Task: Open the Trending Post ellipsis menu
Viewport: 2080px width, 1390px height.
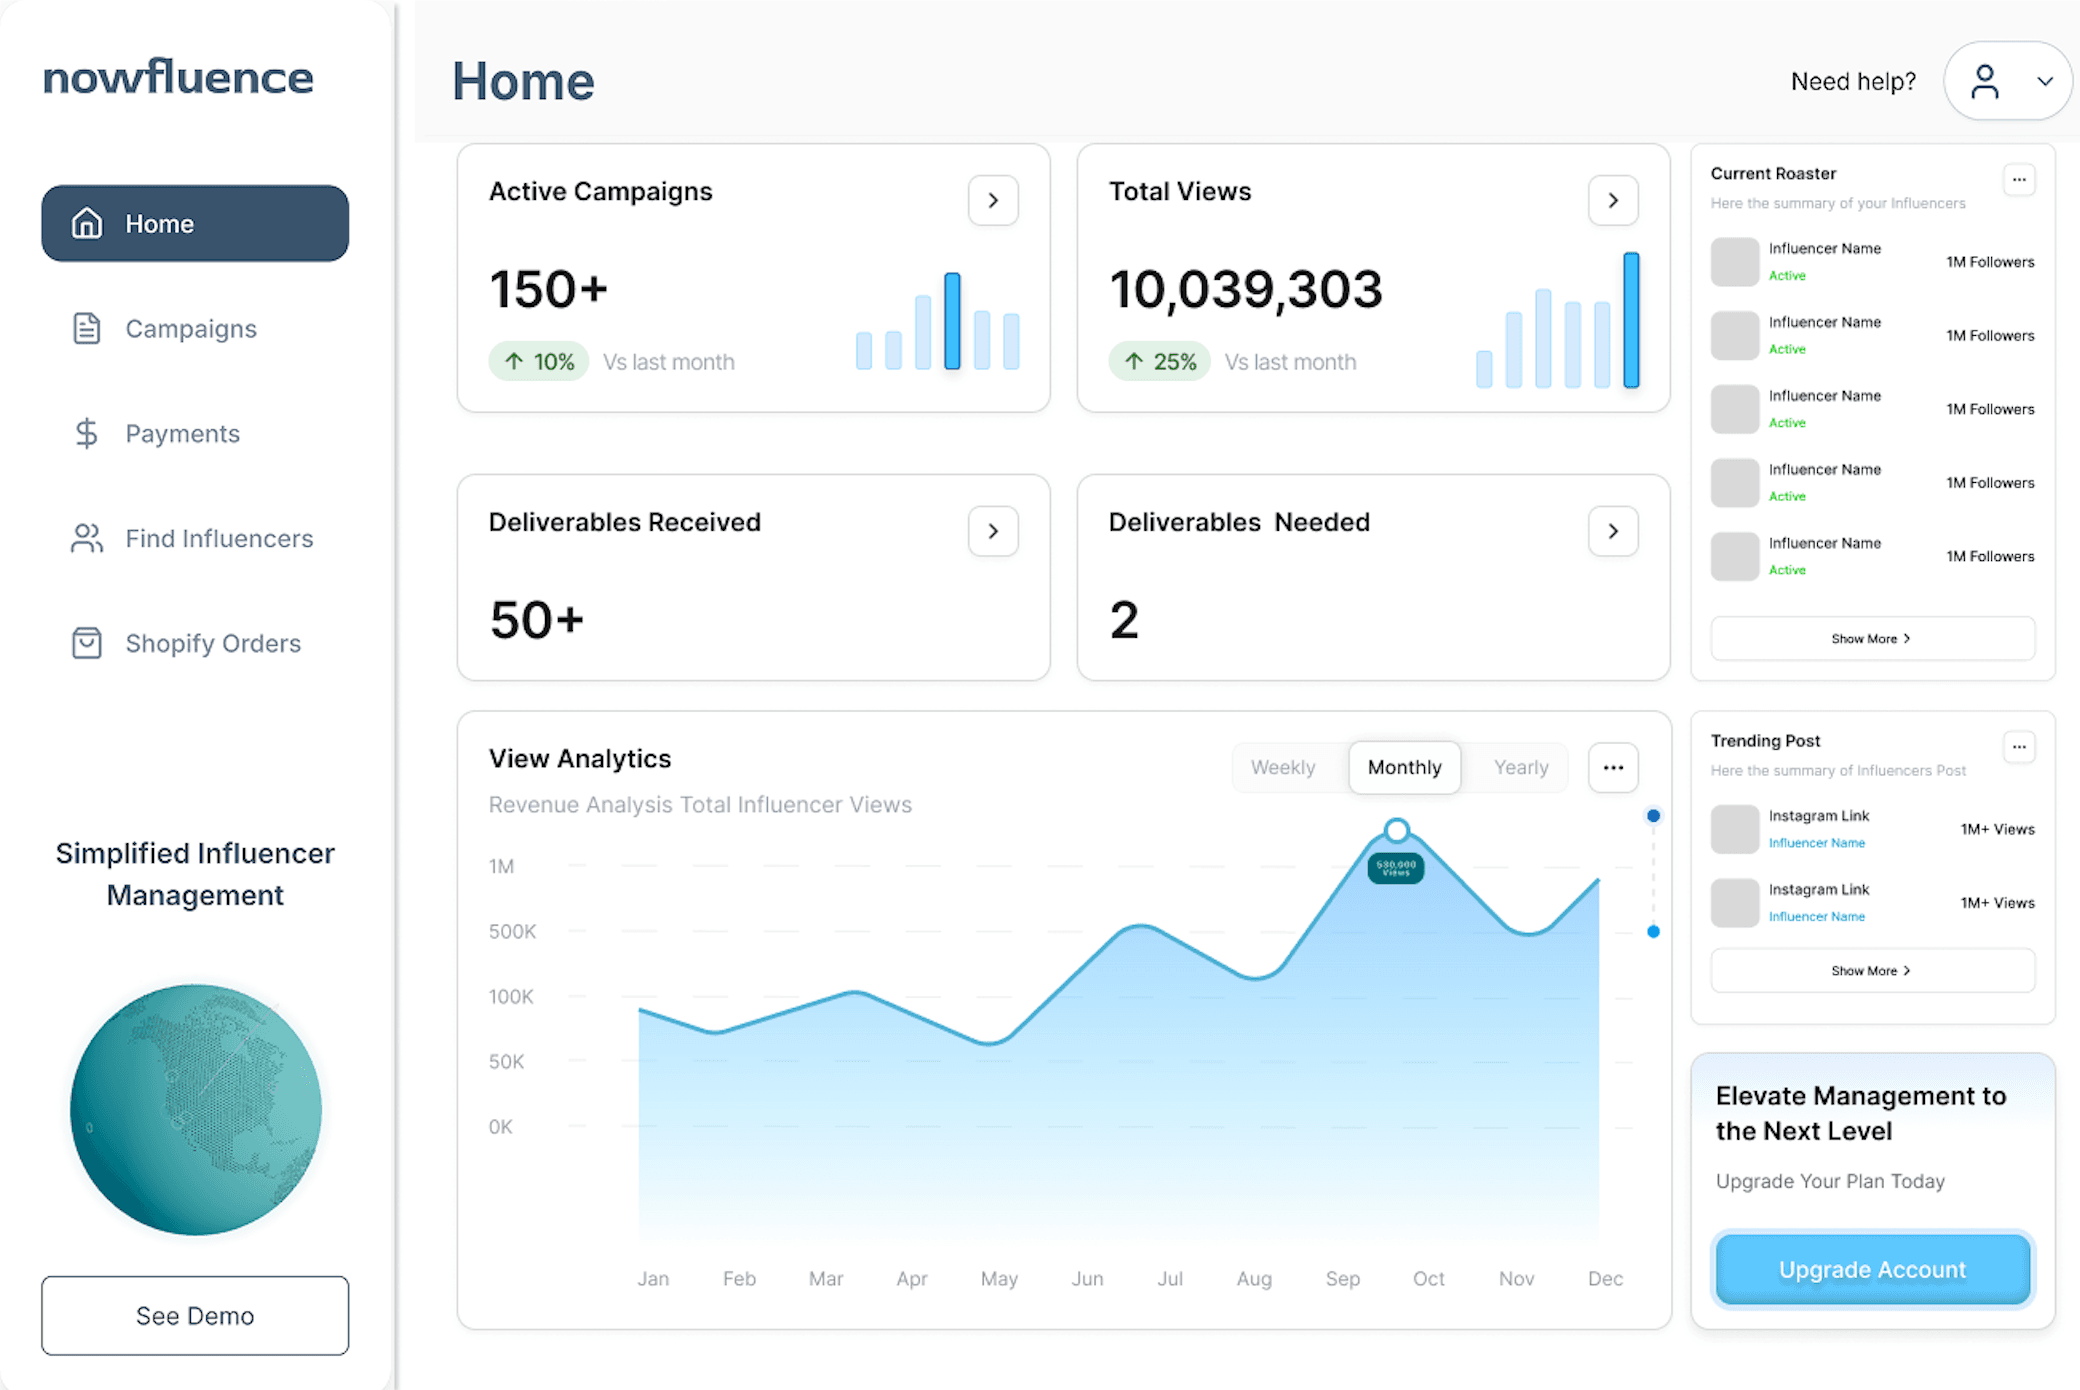Action: coord(2019,747)
